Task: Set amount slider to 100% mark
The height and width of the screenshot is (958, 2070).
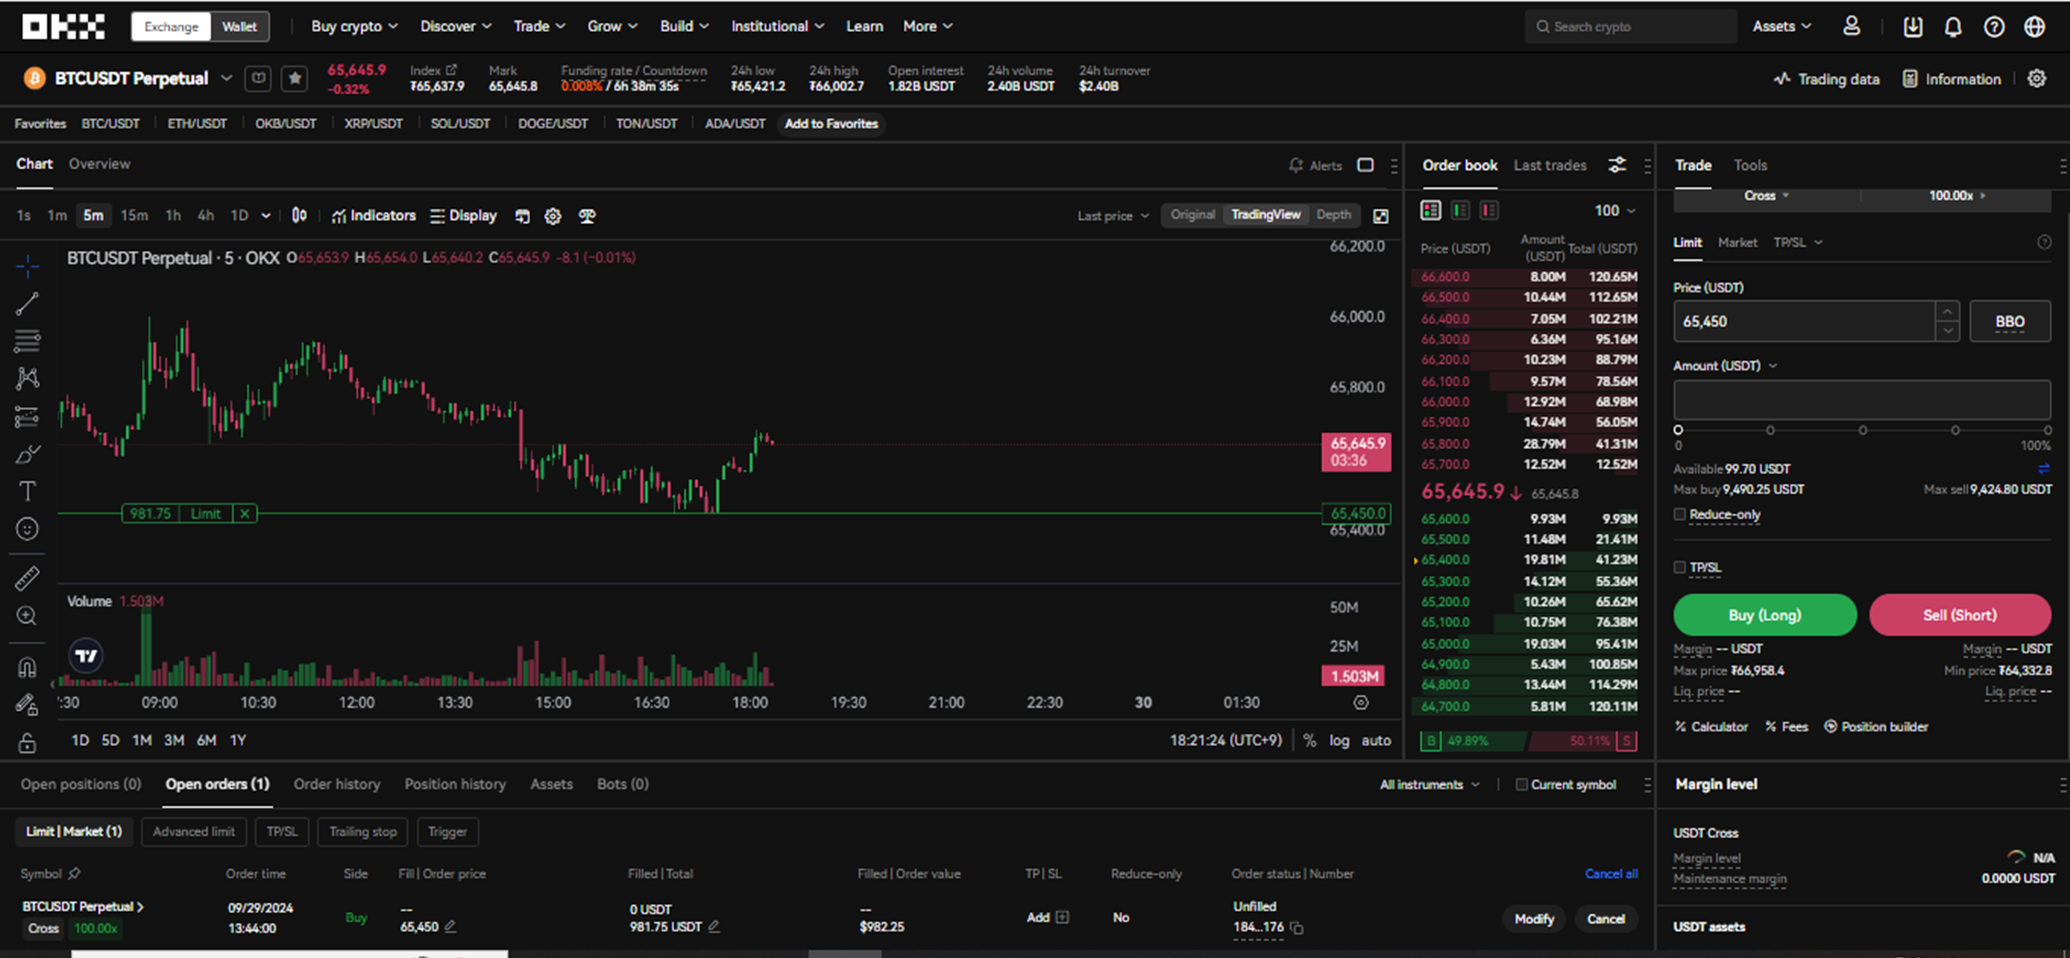Action: tap(2047, 430)
